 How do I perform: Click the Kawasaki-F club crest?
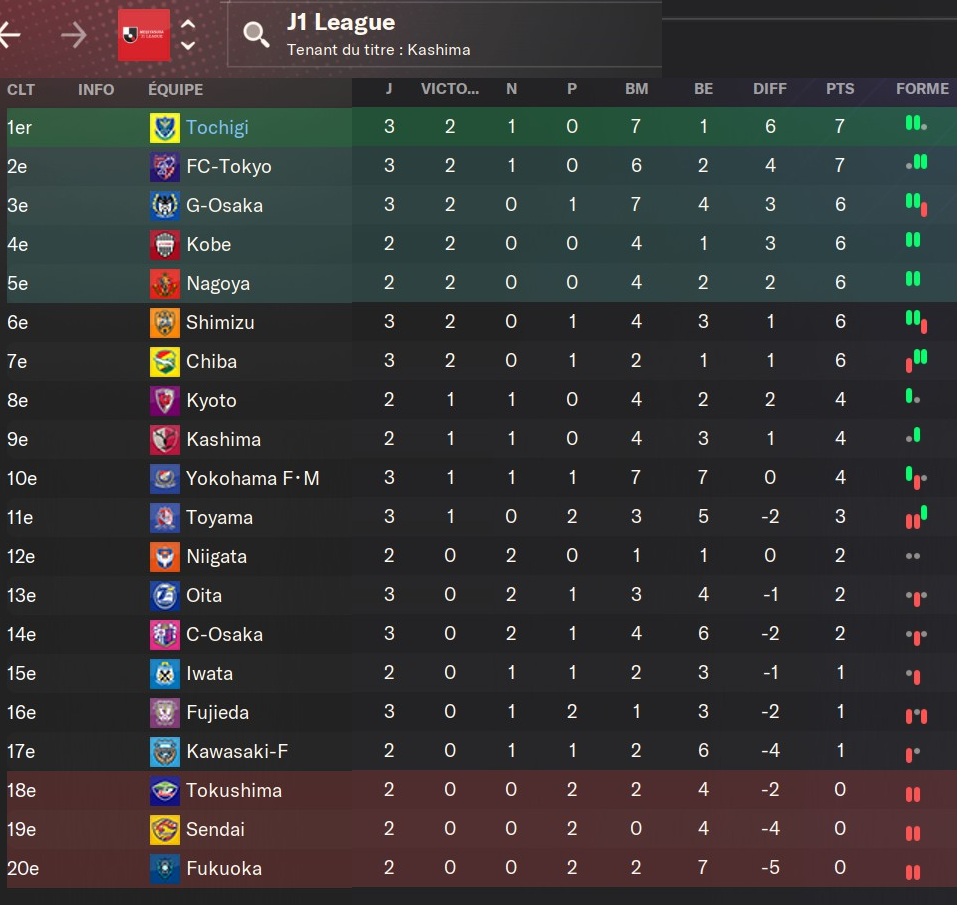(164, 752)
